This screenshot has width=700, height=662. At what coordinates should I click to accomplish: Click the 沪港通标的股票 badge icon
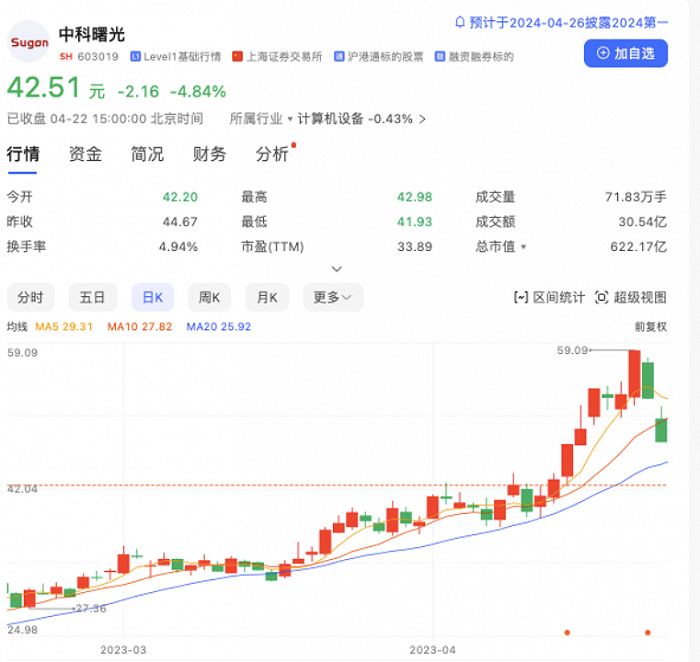click(339, 56)
